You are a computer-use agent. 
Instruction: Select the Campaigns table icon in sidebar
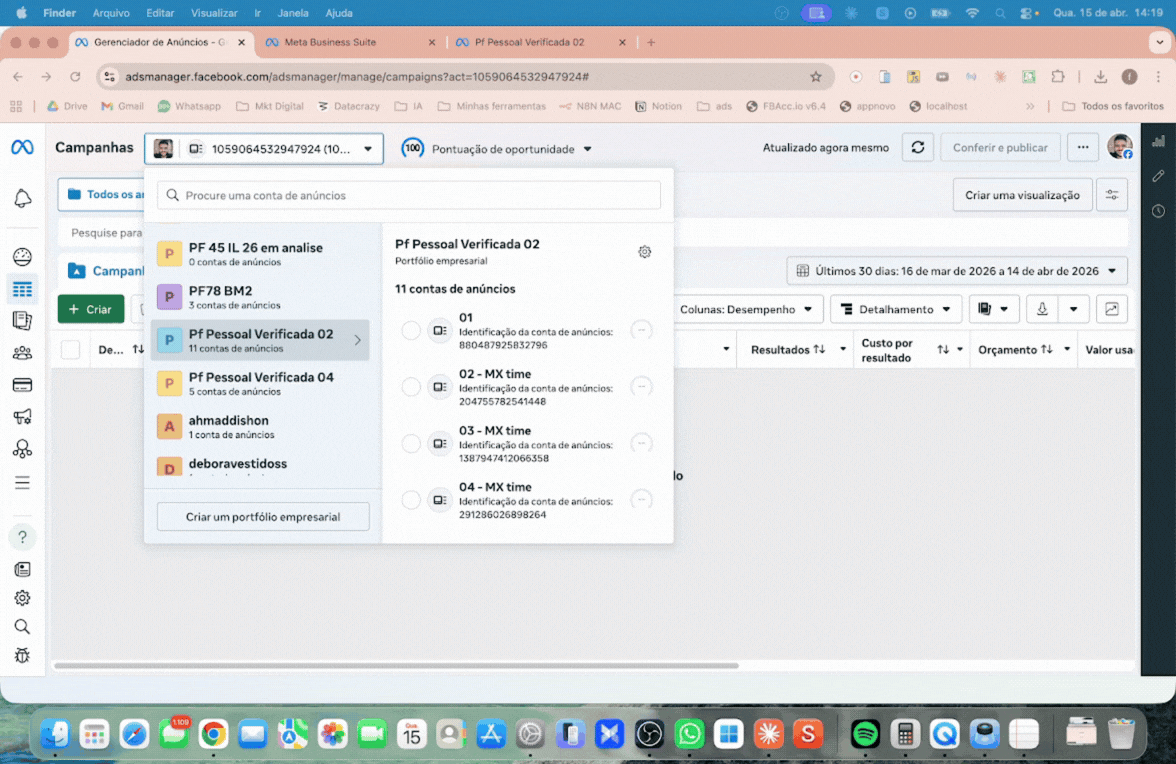[x=22, y=289]
